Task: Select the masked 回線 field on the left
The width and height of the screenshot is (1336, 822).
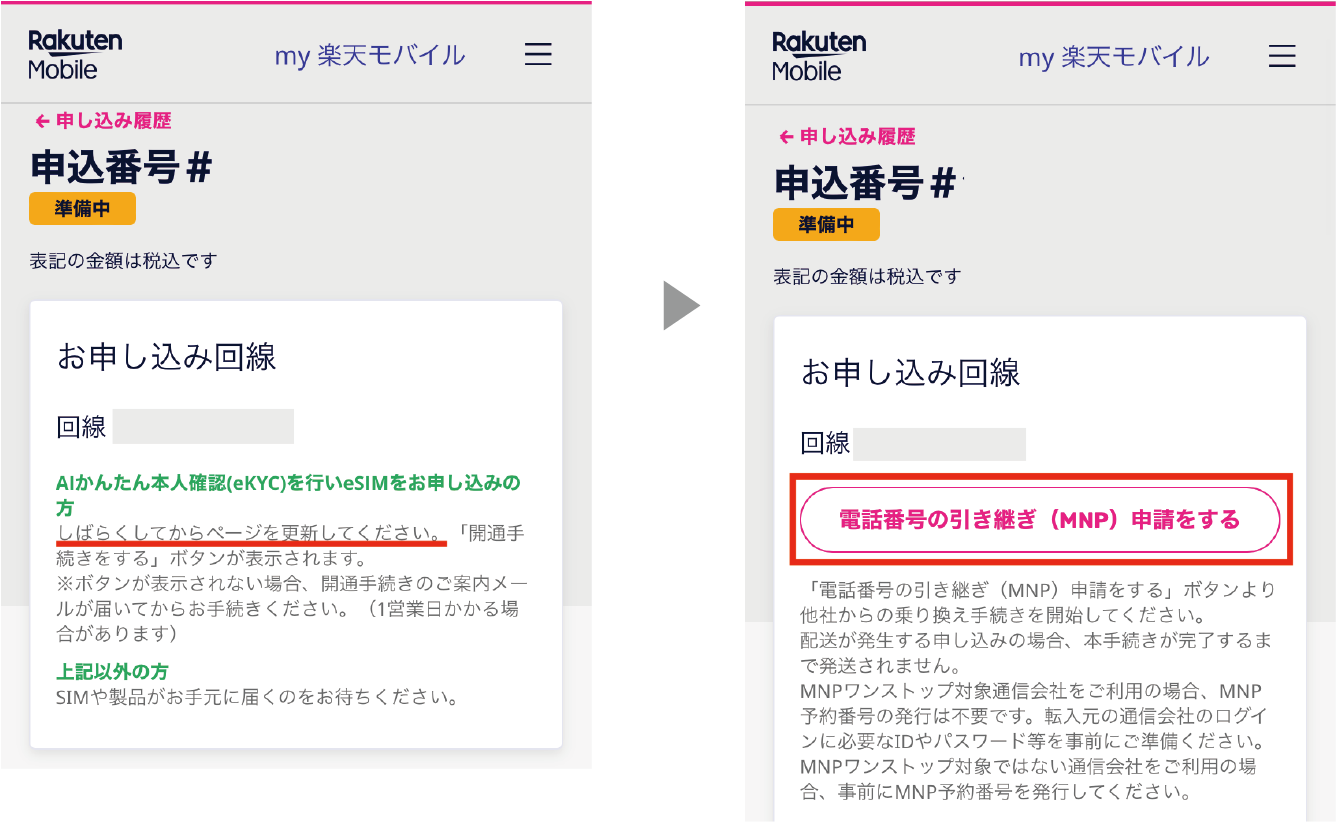Action: pos(203,425)
